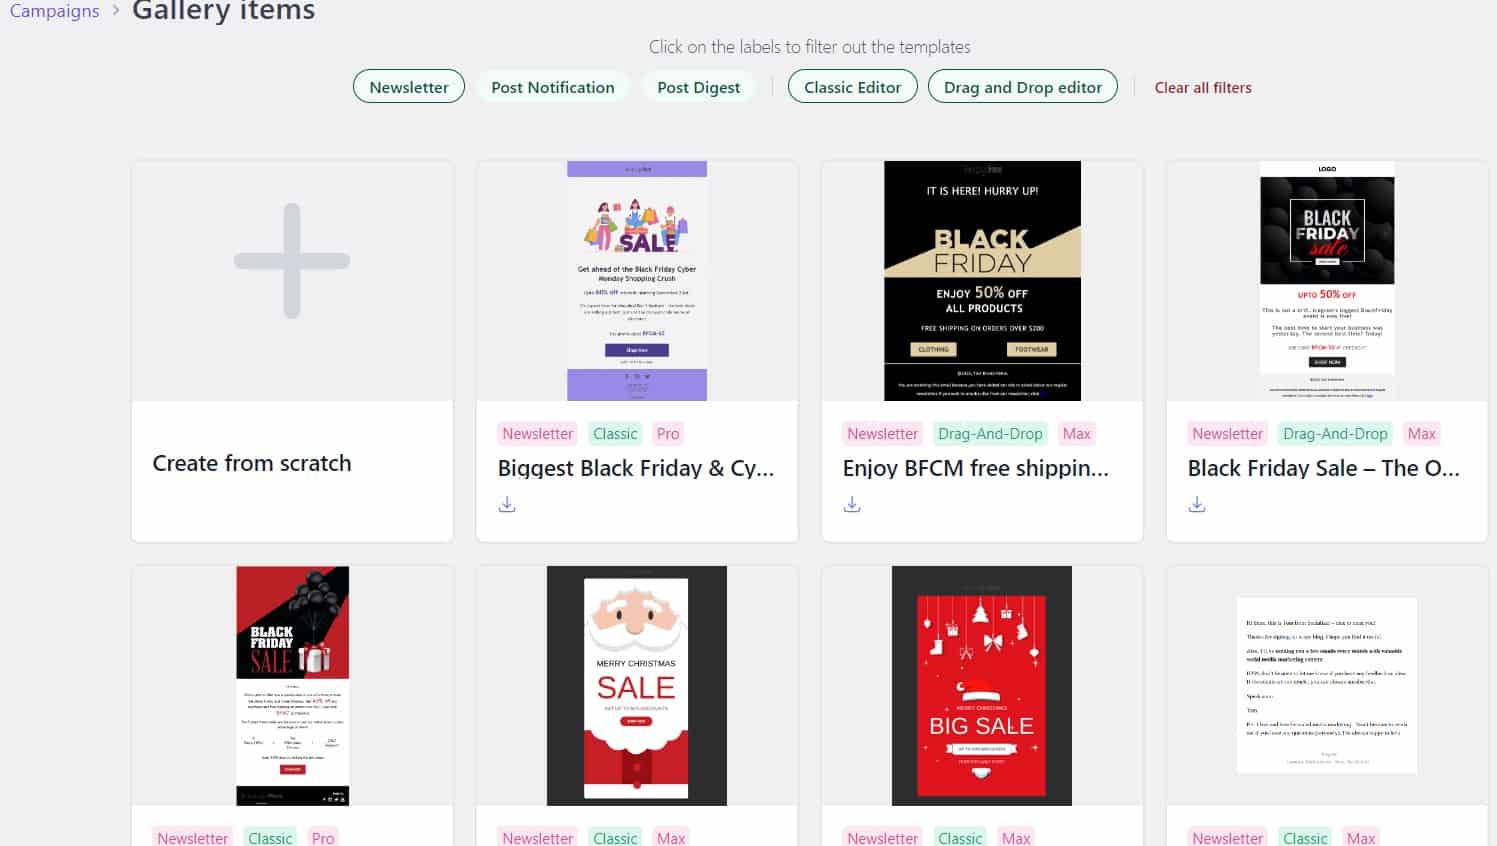Toggle the Post Notification filter
The height and width of the screenshot is (846, 1497).
[553, 87]
